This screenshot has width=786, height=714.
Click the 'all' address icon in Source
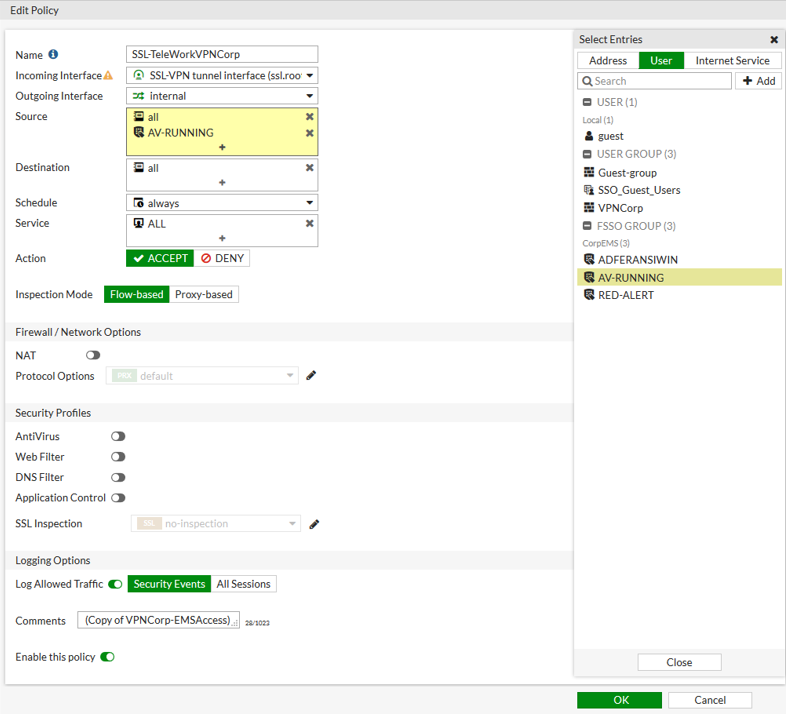139,116
